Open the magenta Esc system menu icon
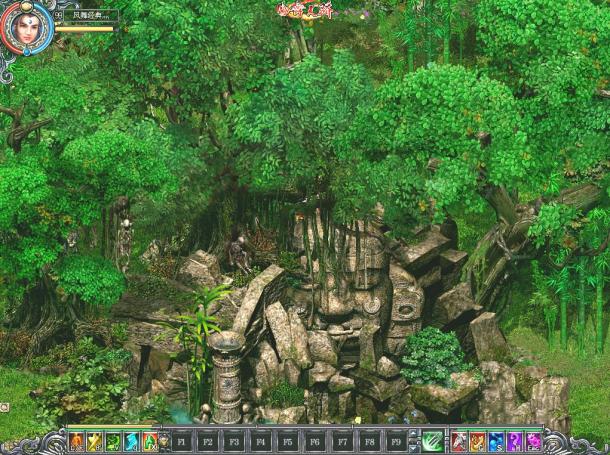 pyautogui.click(x=533, y=442)
